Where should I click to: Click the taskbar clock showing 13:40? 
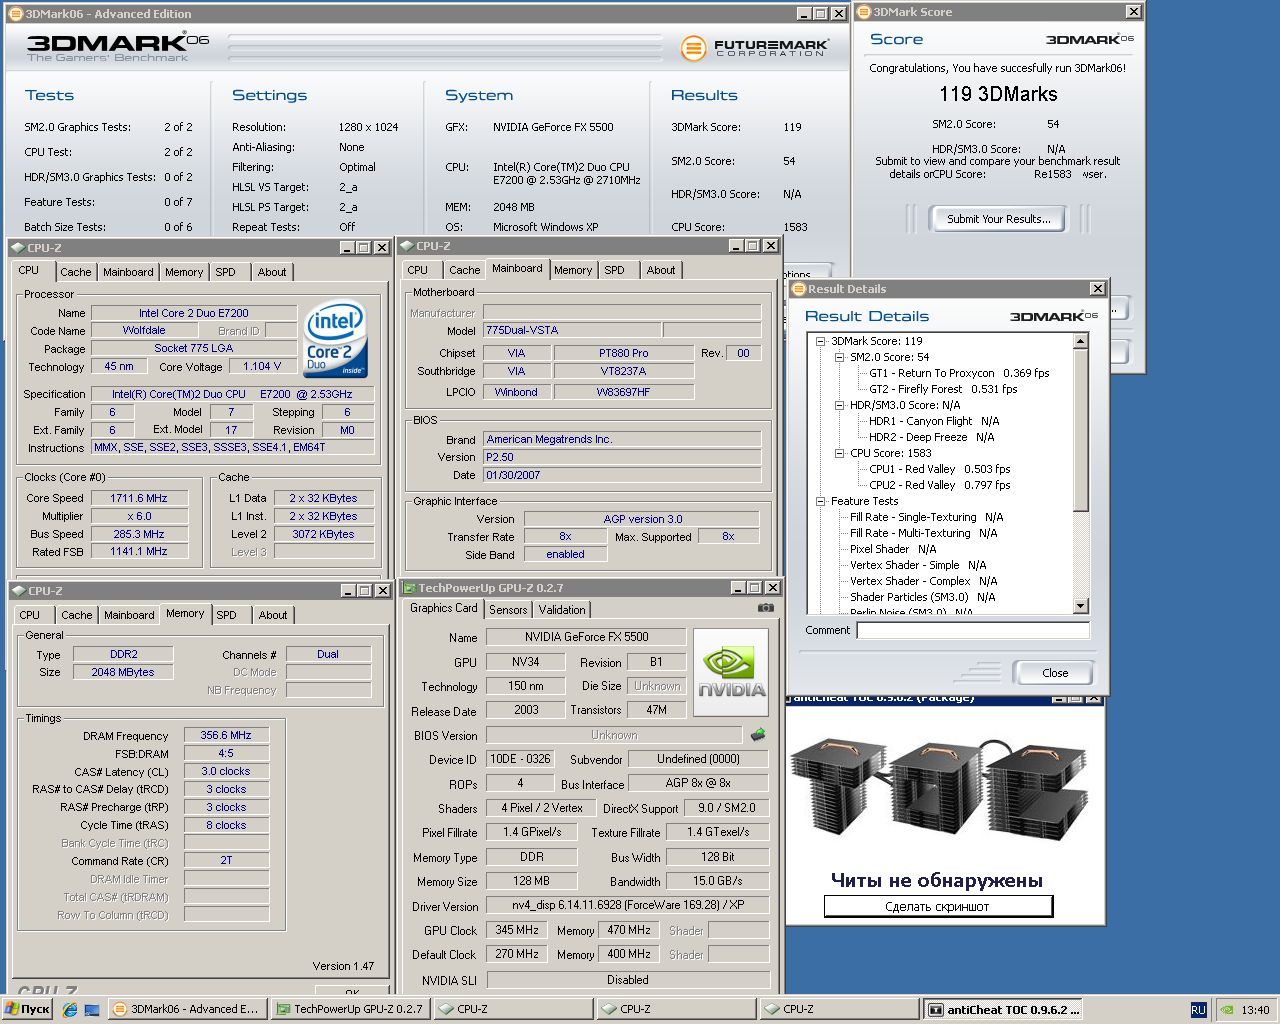tap(1255, 1010)
